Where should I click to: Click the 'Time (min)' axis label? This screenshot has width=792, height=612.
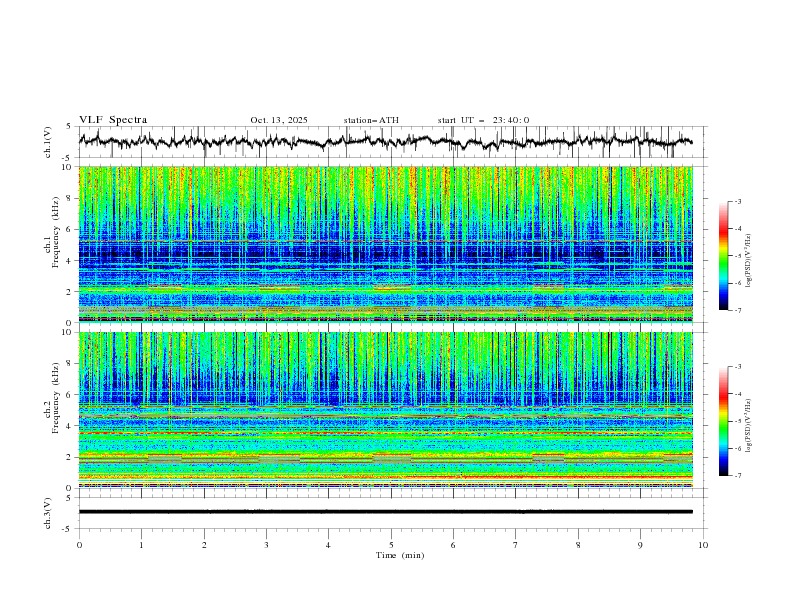pyautogui.click(x=400, y=555)
